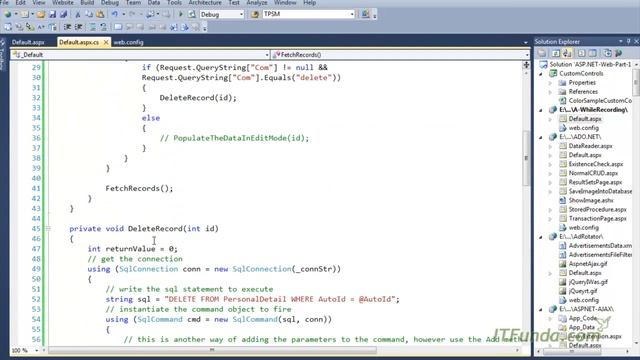This screenshot has height=360, width=640.
Task: Click View Designer icon in Solution Explorer
Action: point(592,53)
